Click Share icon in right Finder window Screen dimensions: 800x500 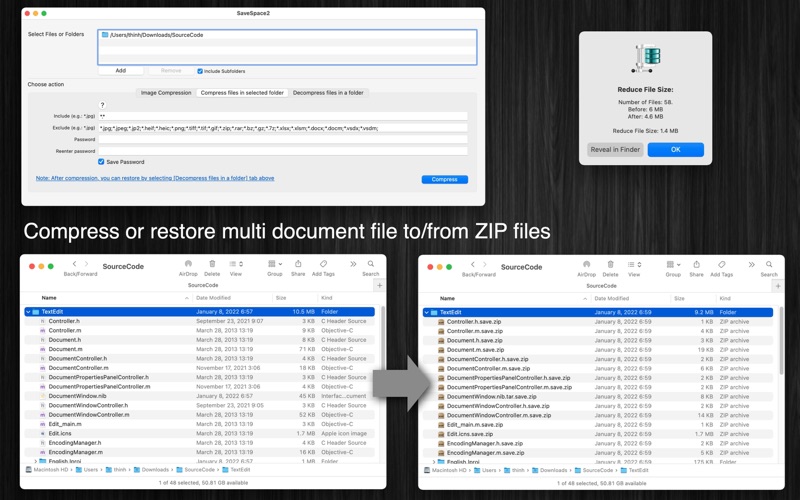pyautogui.click(x=696, y=264)
